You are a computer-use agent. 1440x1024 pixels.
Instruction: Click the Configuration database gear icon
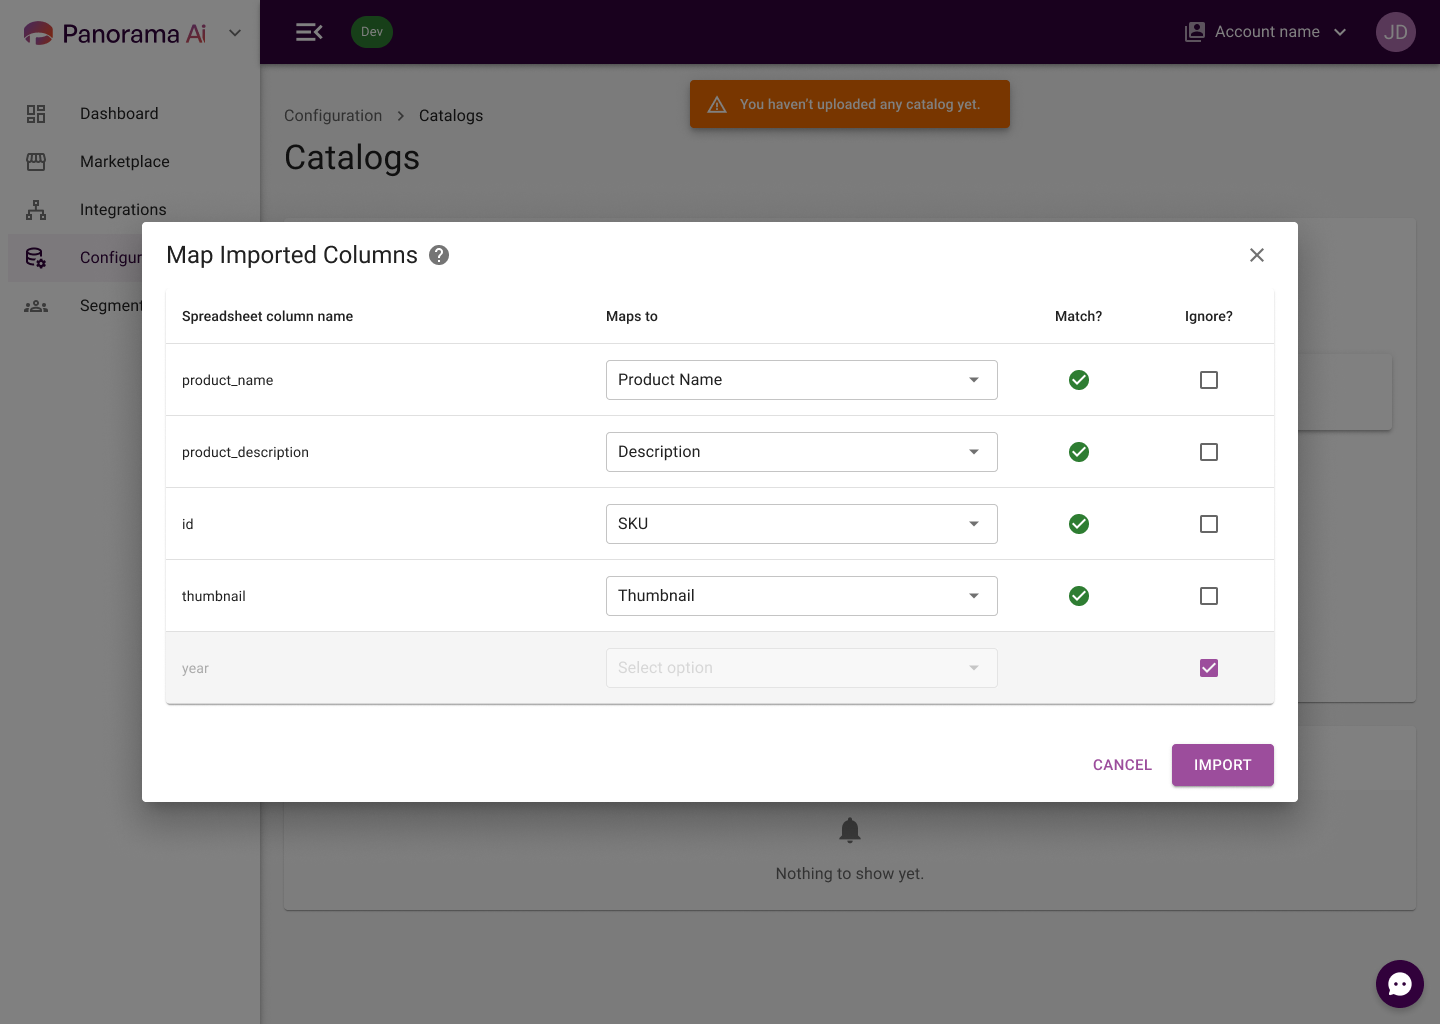(36, 258)
